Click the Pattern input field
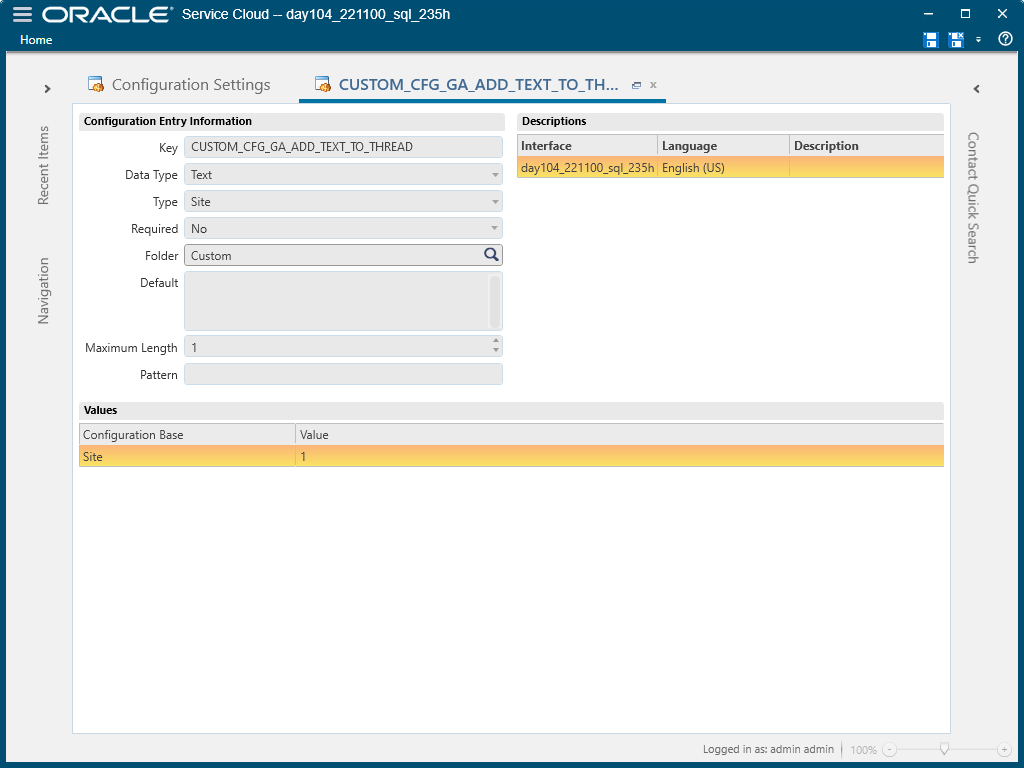The width and height of the screenshot is (1024, 768). [x=344, y=374]
